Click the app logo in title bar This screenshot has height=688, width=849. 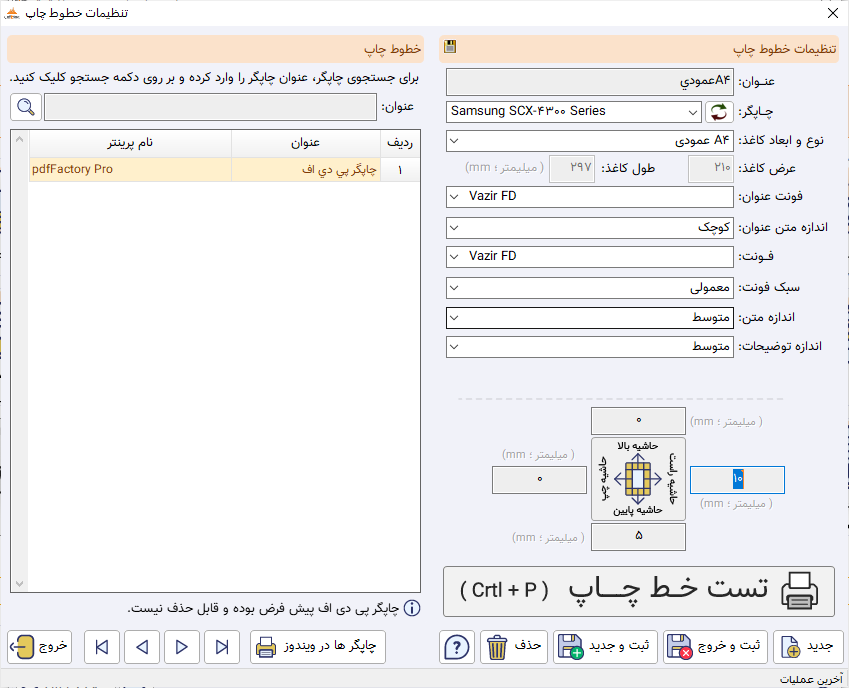12,13
